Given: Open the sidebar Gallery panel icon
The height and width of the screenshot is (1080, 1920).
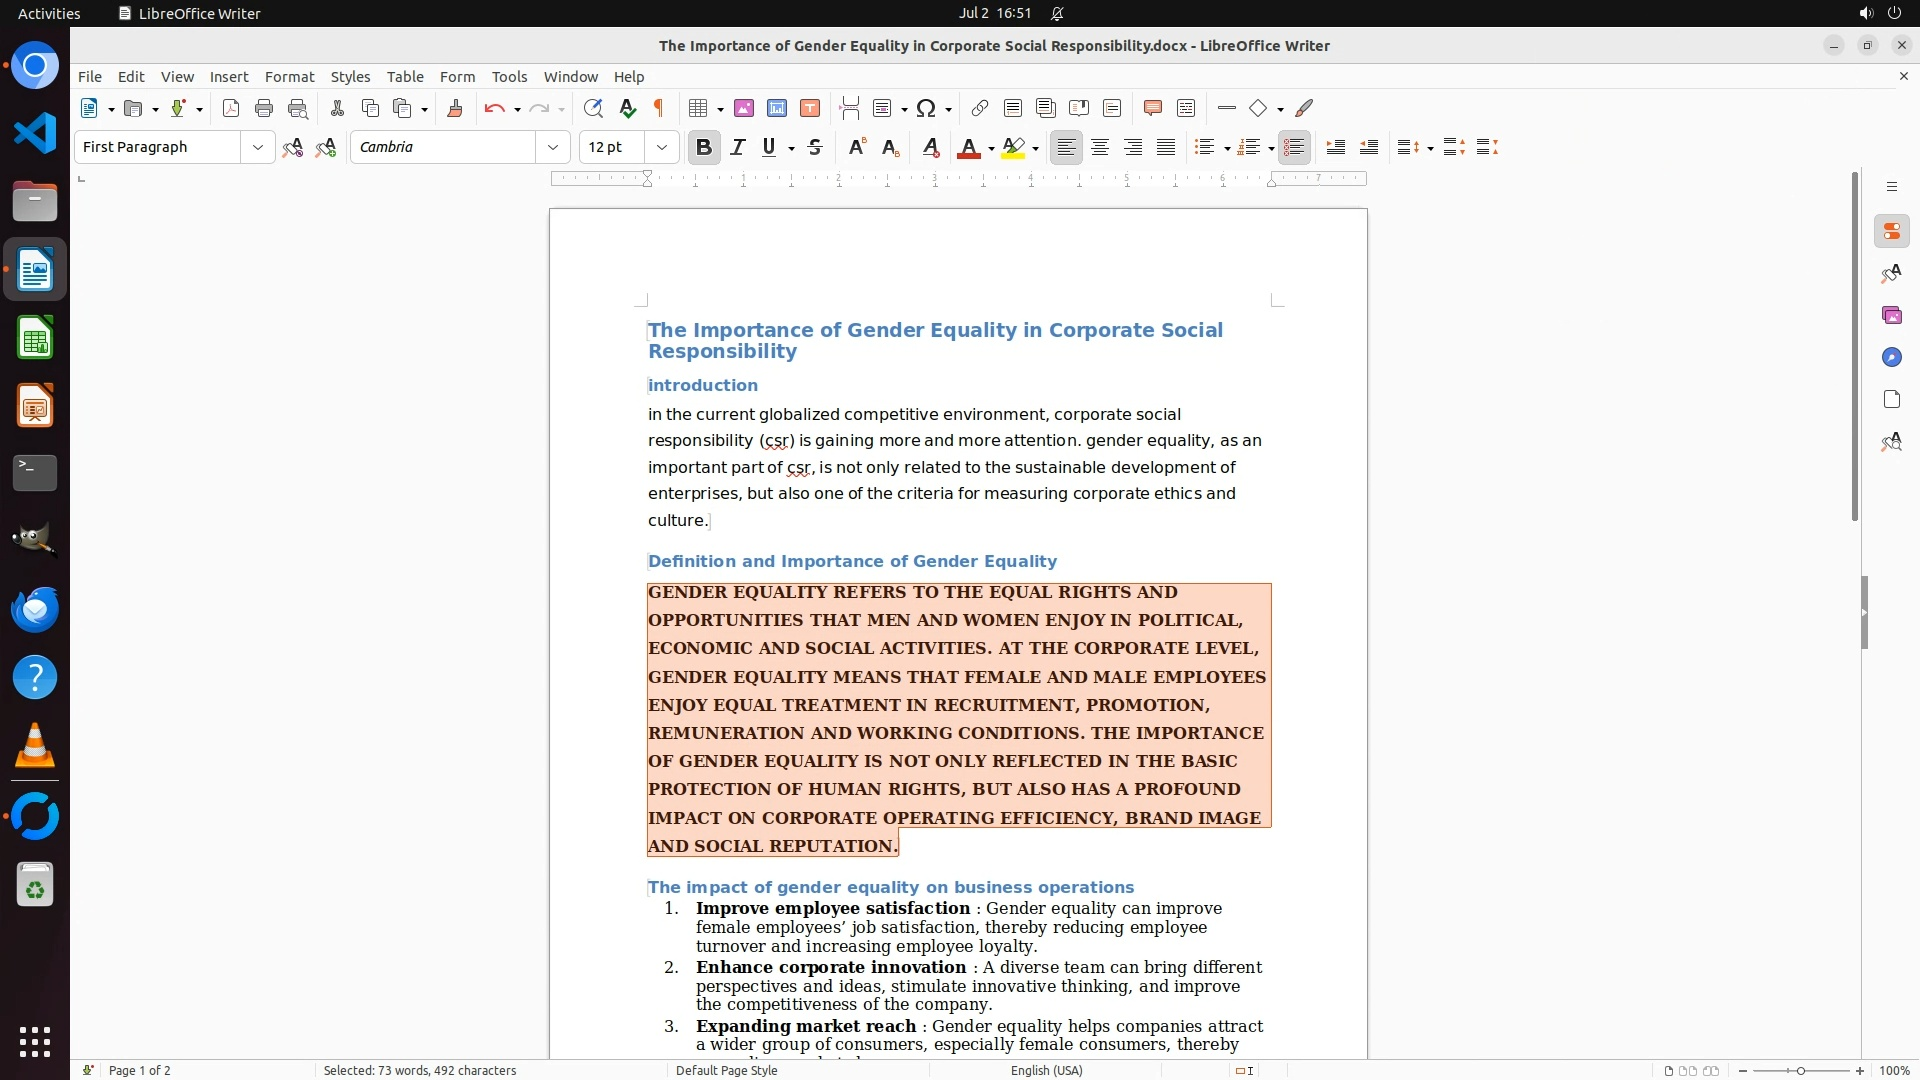Looking at the screenshot, I should [1891, 316].
